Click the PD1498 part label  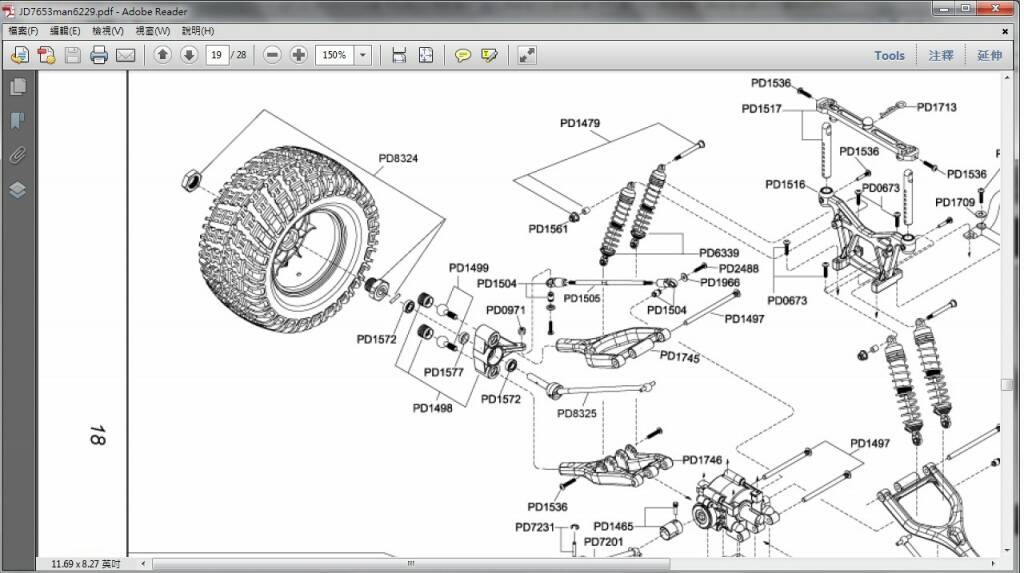[432, 408]
